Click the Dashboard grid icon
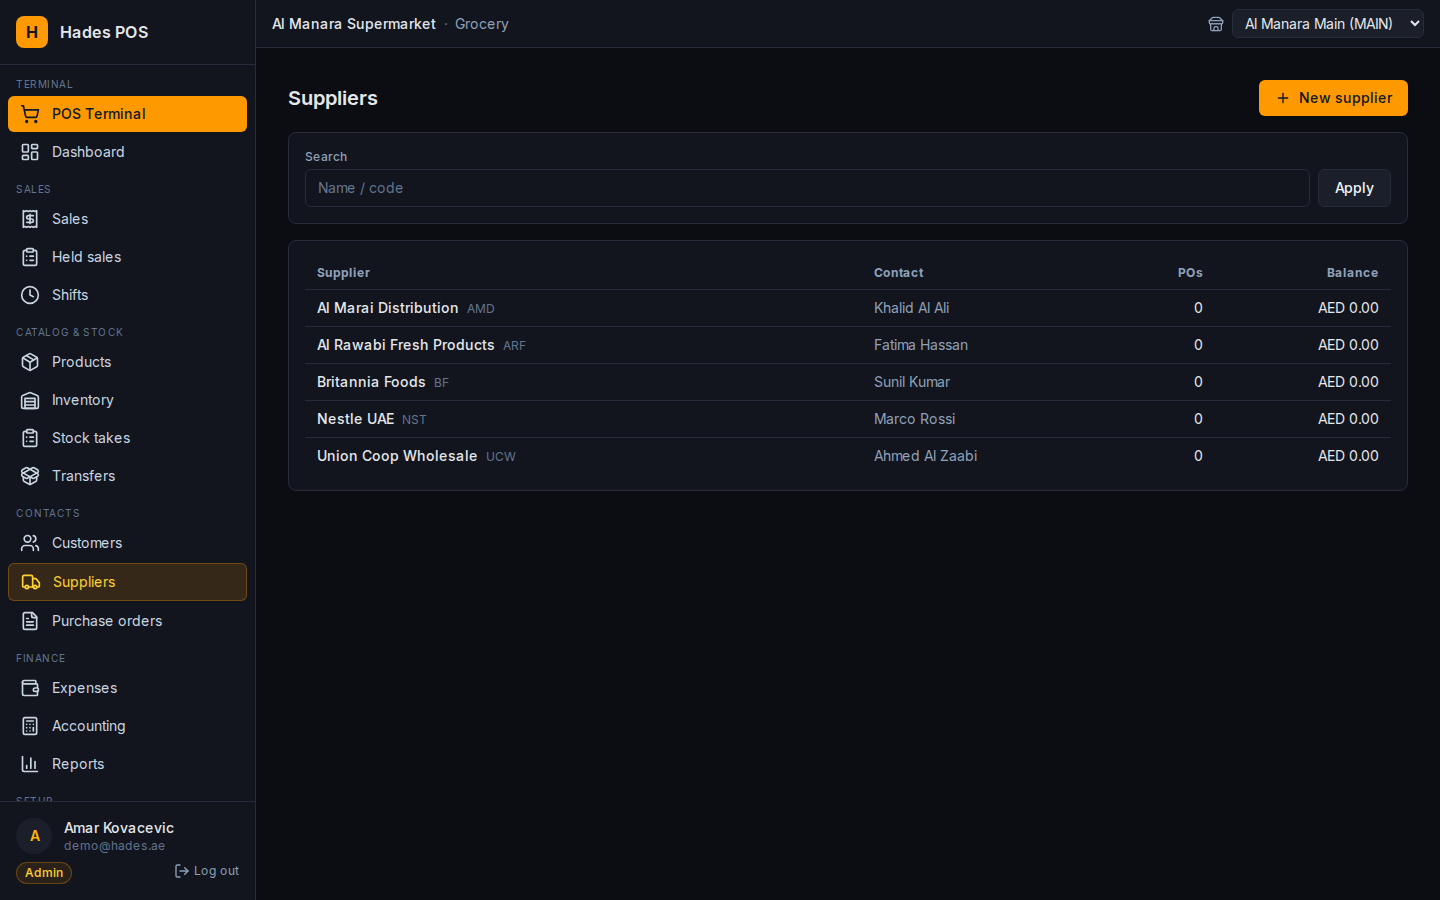 click(30, 152)
